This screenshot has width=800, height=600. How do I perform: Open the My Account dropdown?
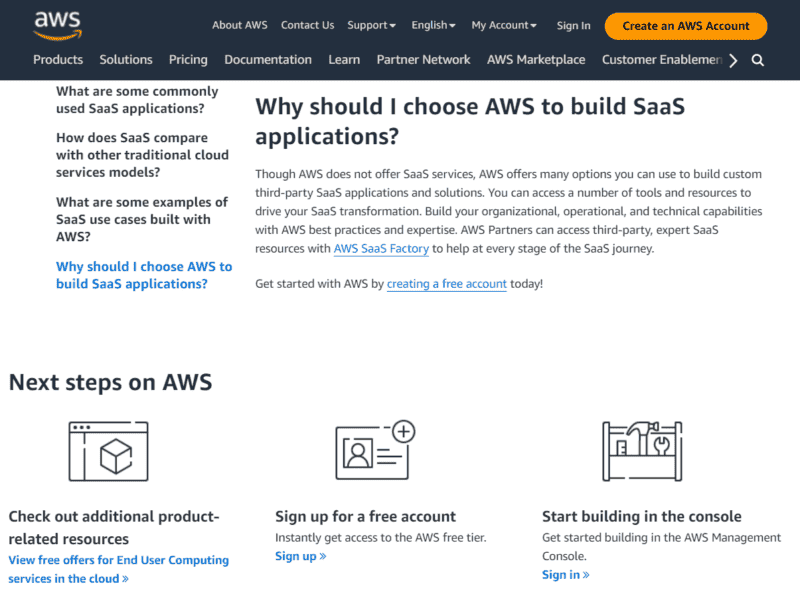point(502,25)
